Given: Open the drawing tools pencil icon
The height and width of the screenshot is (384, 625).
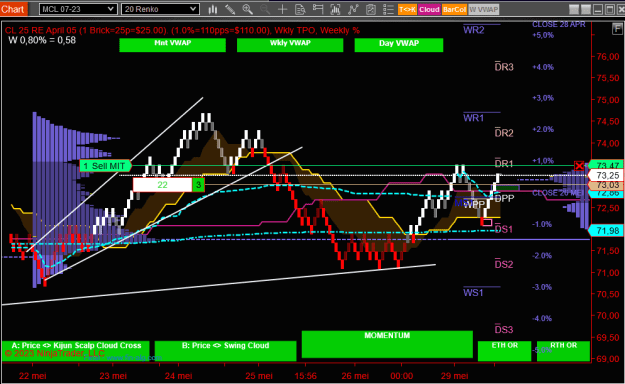Looking at the screenshot, I should (230, 9).
